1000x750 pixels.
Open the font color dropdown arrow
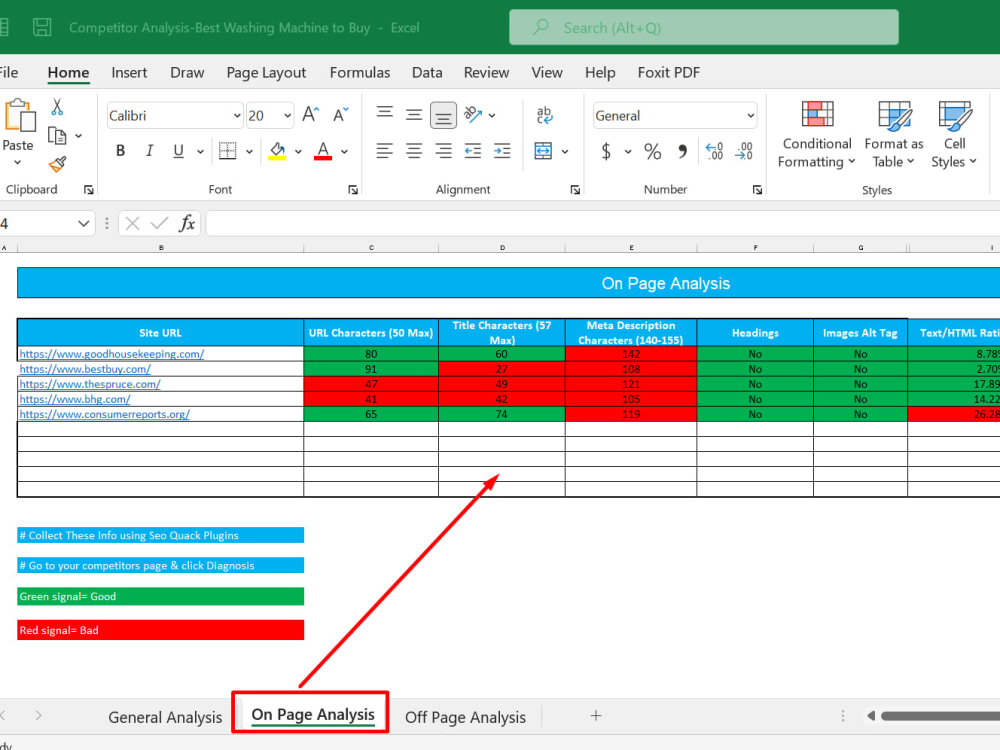[344, 152]
